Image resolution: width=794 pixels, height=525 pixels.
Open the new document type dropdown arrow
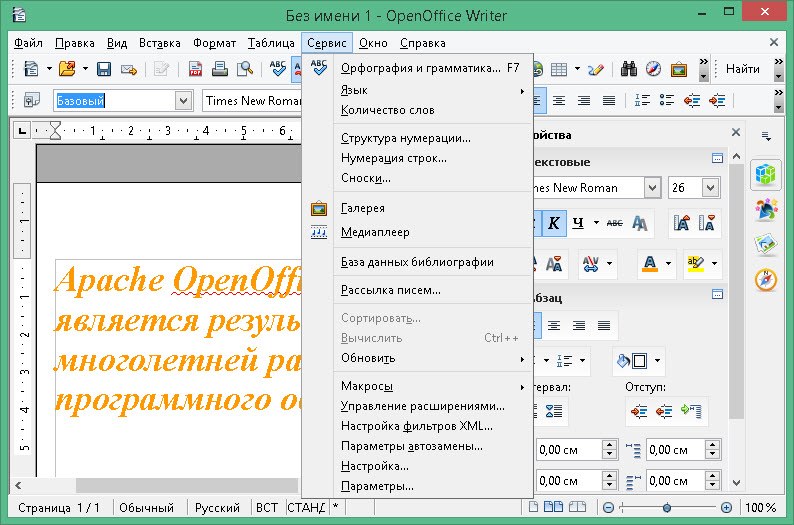tap(49, 68)
